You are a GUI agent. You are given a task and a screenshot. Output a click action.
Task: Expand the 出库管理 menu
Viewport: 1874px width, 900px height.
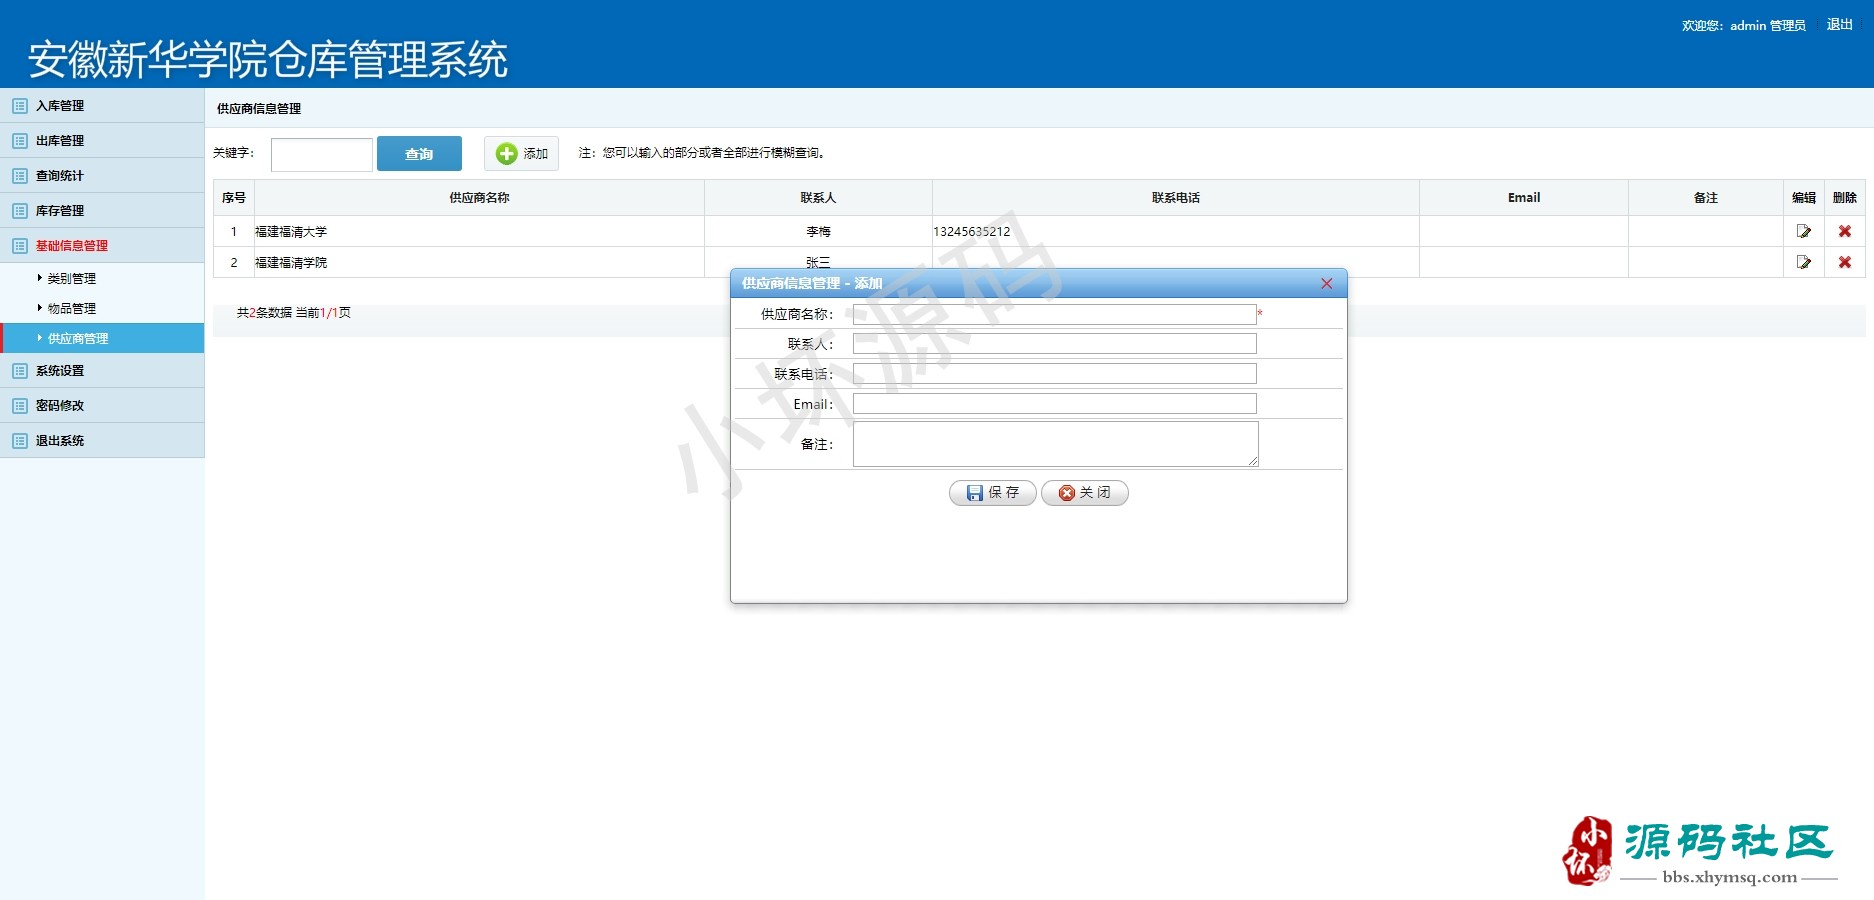pyautogui.click(x=60, y=141)
